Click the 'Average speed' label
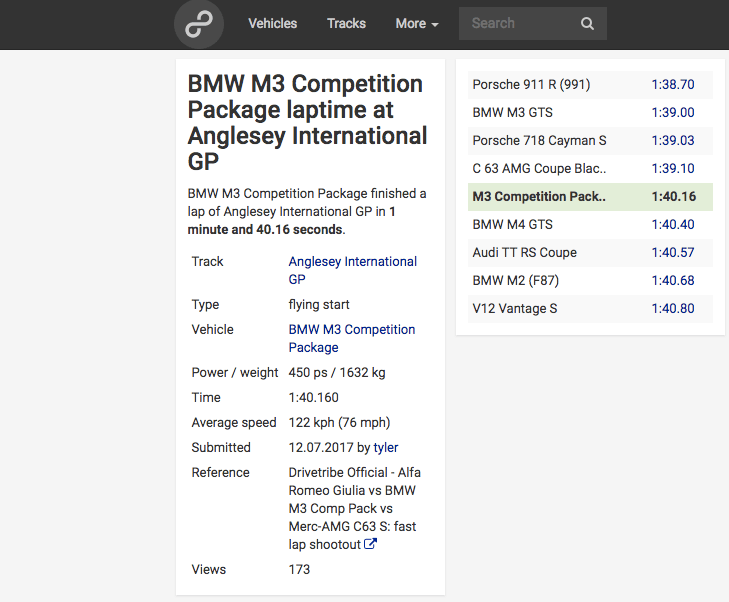 click(x=234, y=422)
